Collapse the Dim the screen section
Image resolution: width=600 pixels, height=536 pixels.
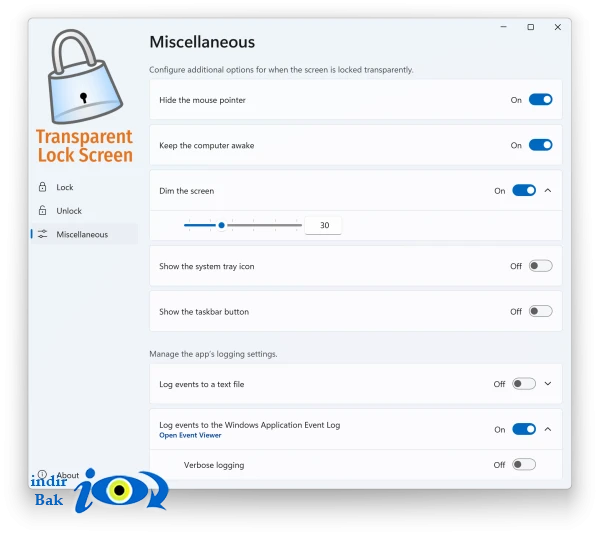point(548,191)
